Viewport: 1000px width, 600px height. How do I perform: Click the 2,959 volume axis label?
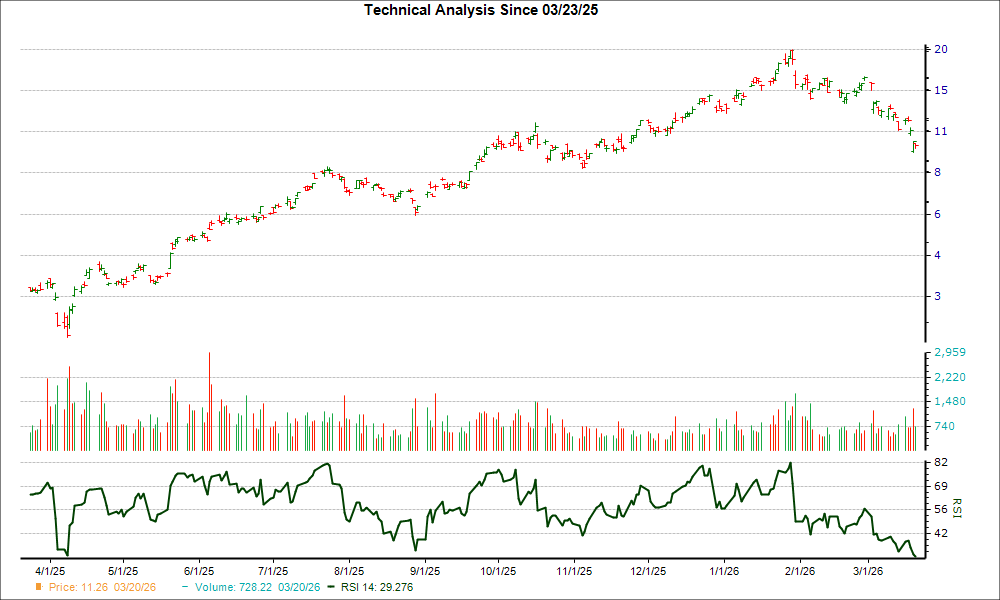tap(949, 353)
